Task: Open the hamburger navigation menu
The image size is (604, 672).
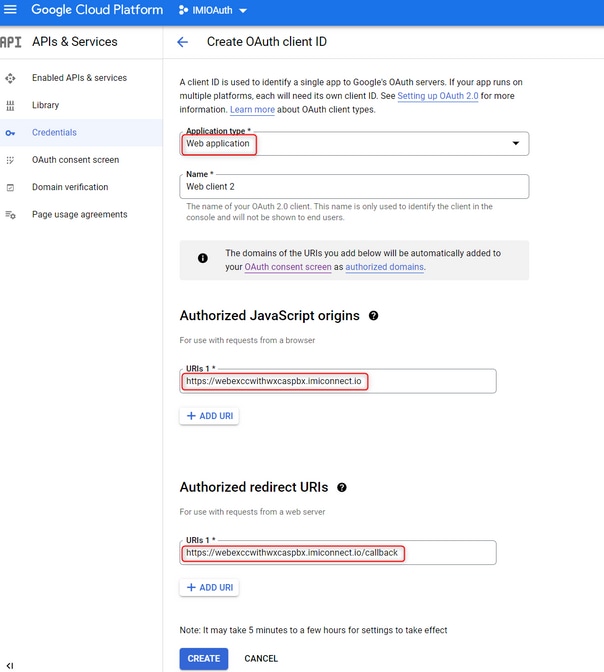Action: coord(10,9)
